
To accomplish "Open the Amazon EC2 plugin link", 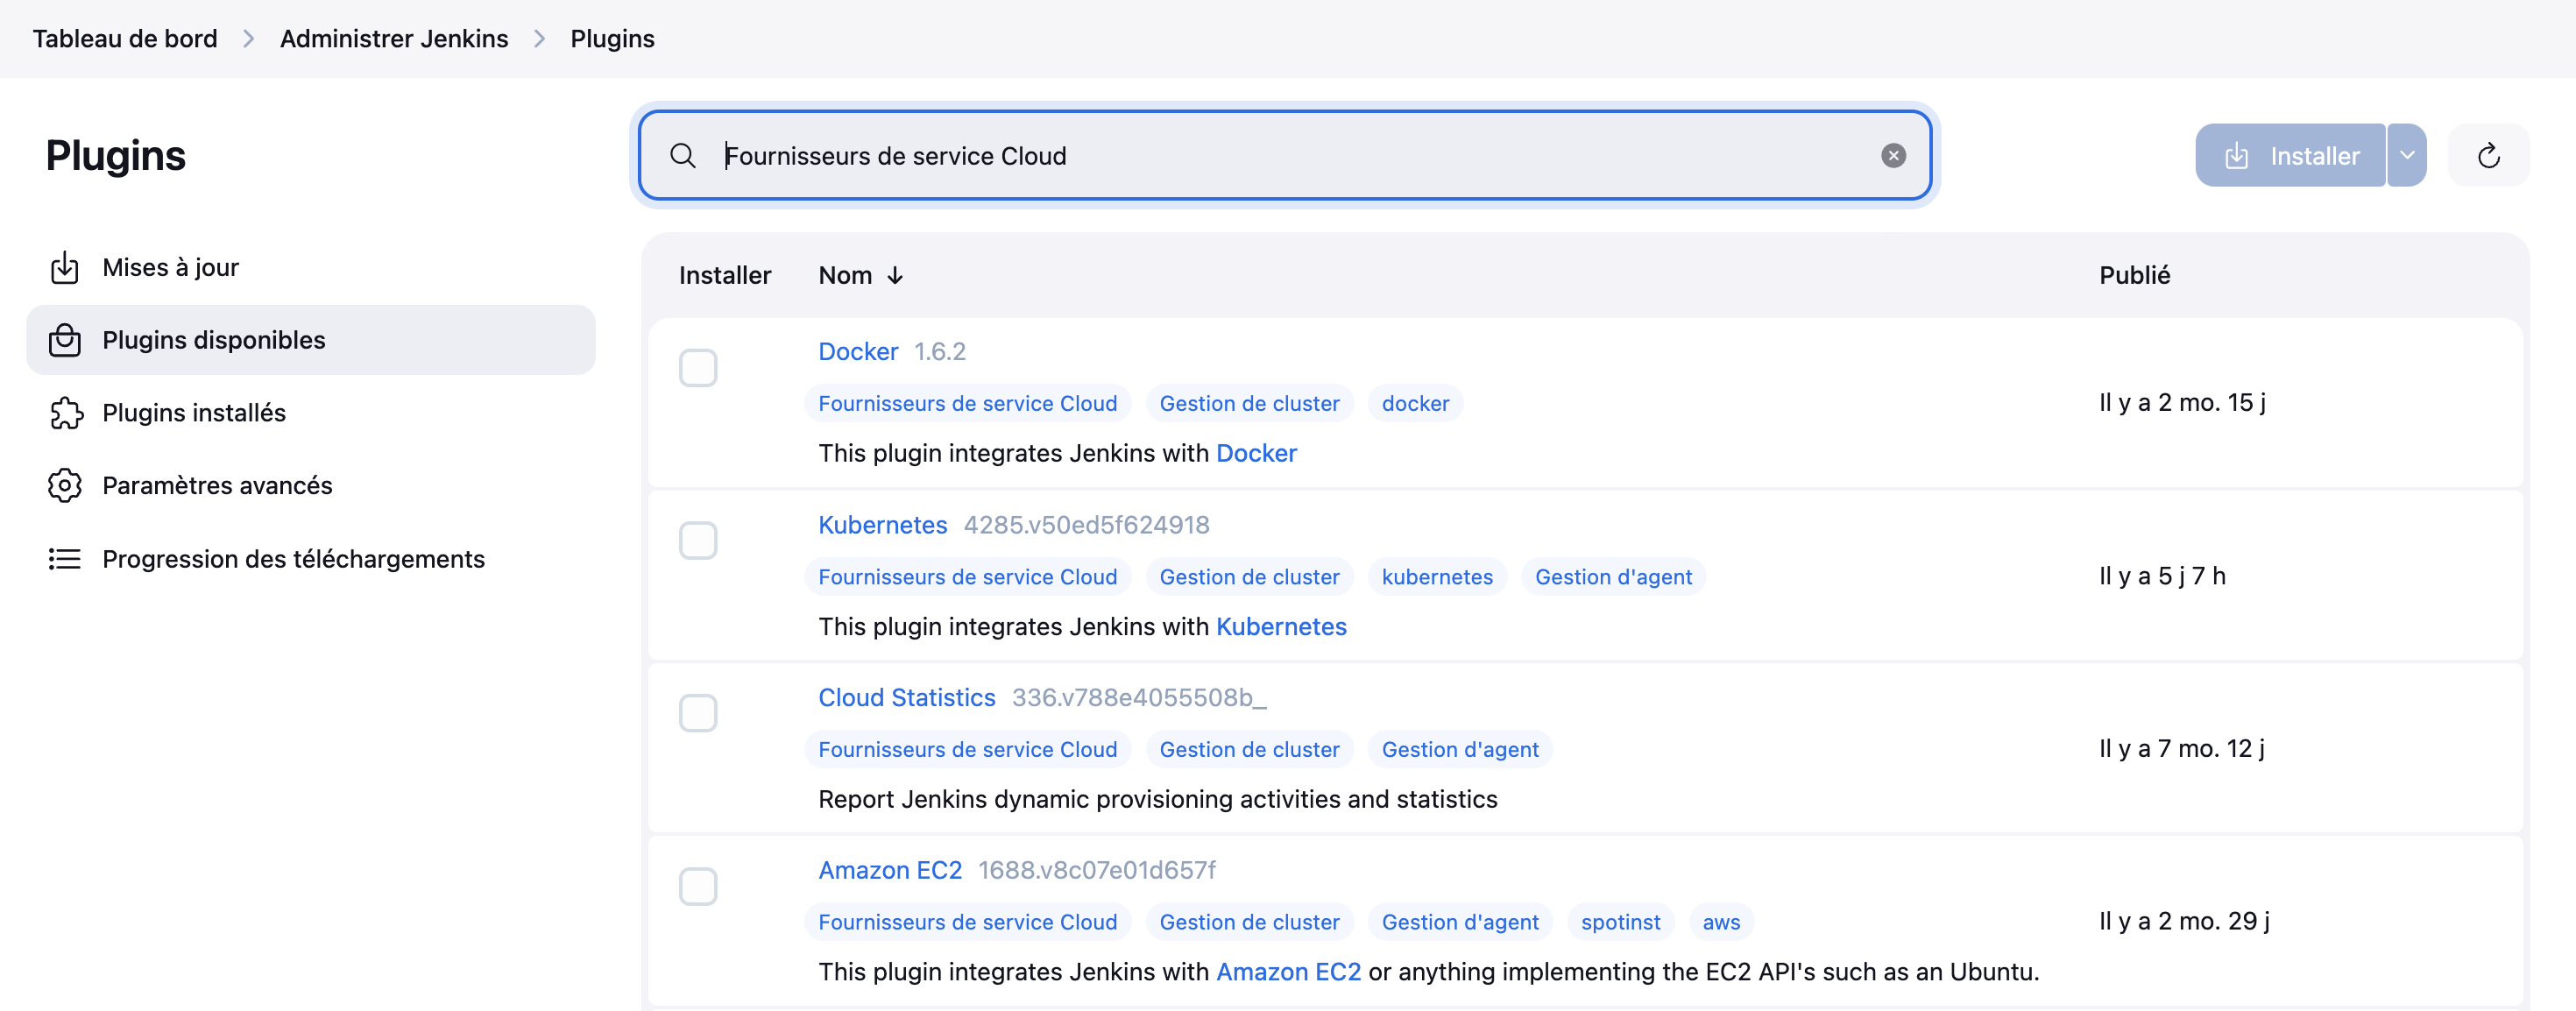I will [x=889, y=870].
